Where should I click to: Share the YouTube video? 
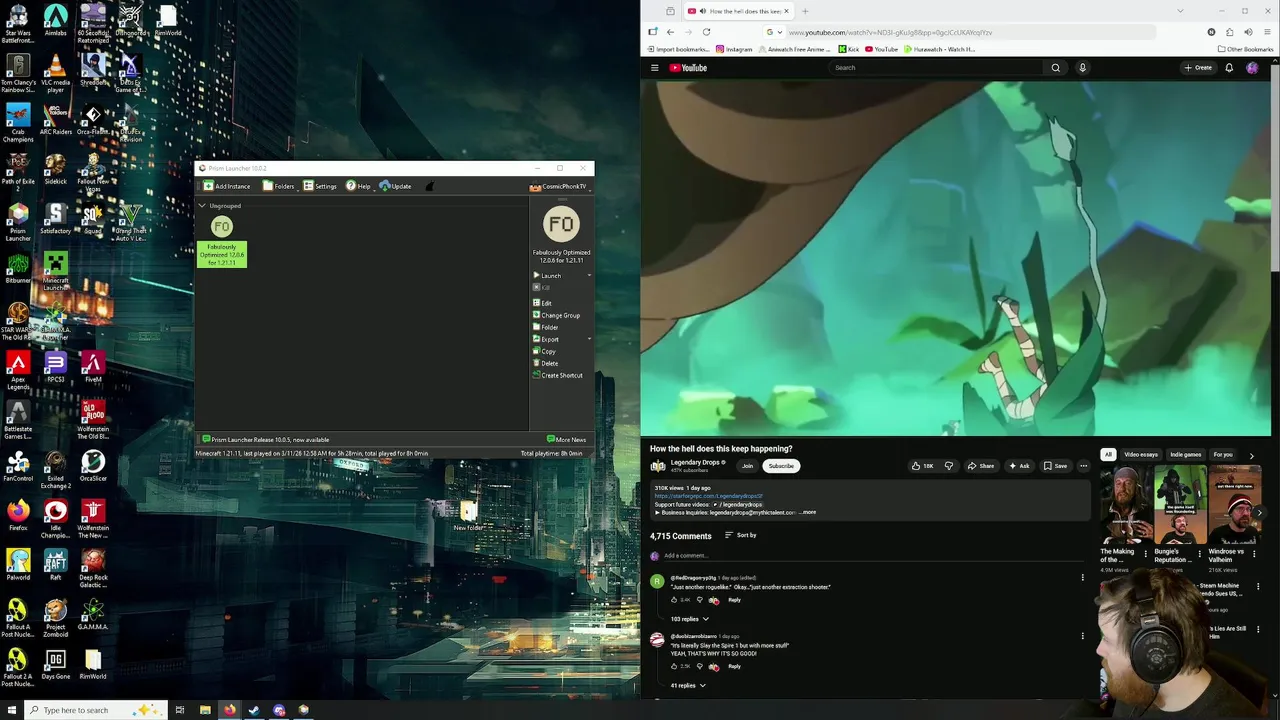pyautogui.click(x=981, y=466)
